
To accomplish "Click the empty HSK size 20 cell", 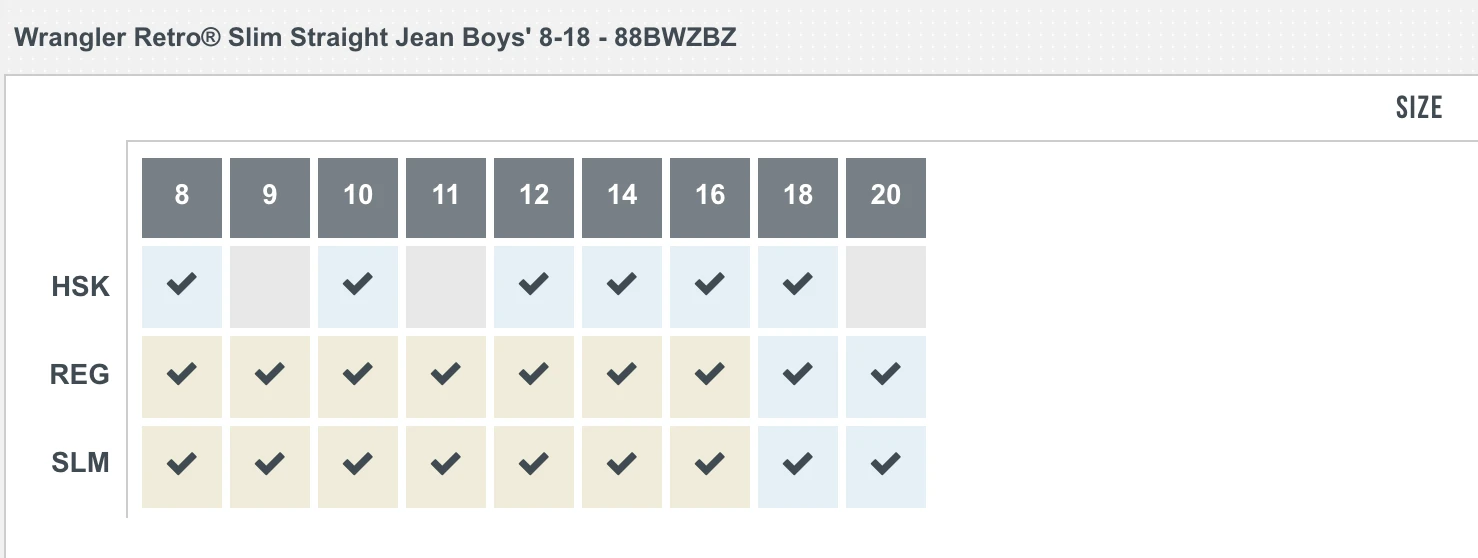I will click(886, 286).
